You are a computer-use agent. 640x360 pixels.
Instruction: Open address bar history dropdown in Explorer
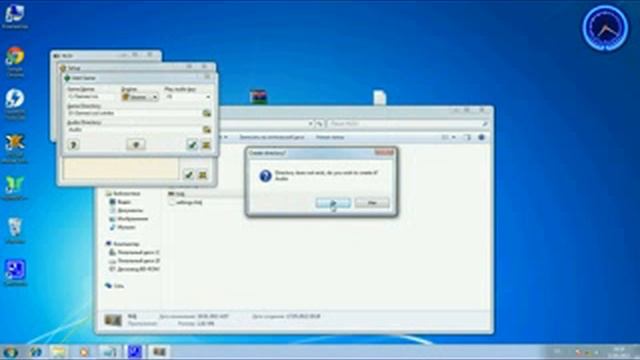pyautogui.click(x=311, y=123)
